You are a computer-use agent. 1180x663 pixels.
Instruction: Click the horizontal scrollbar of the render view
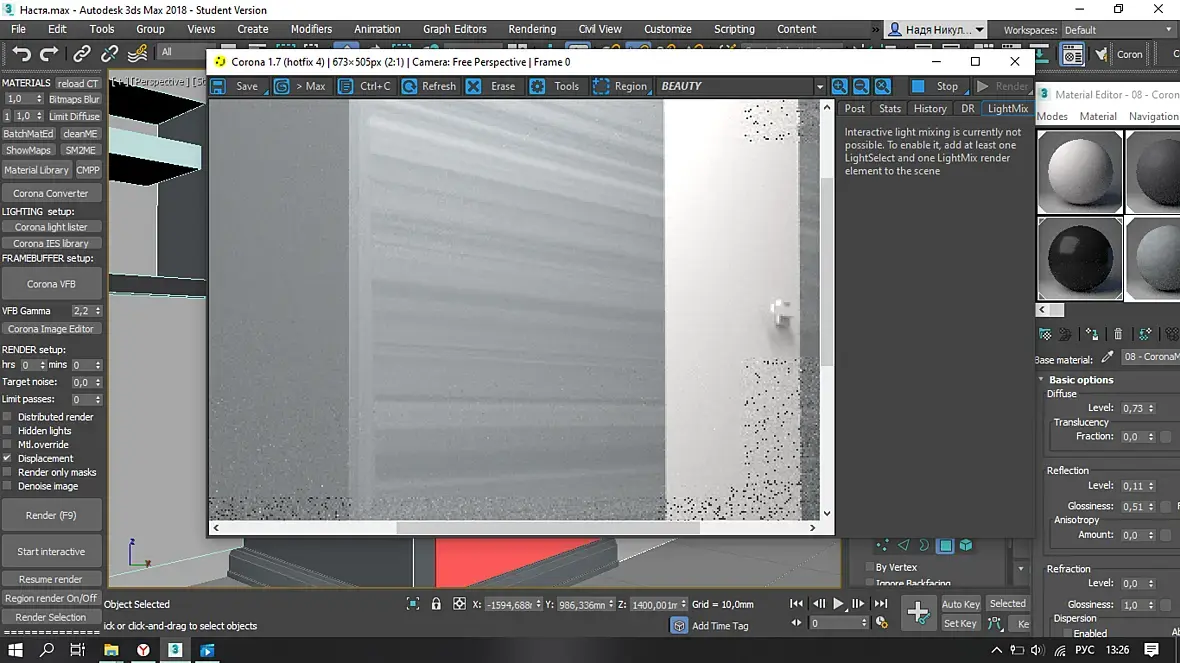(x=548, y=528)
